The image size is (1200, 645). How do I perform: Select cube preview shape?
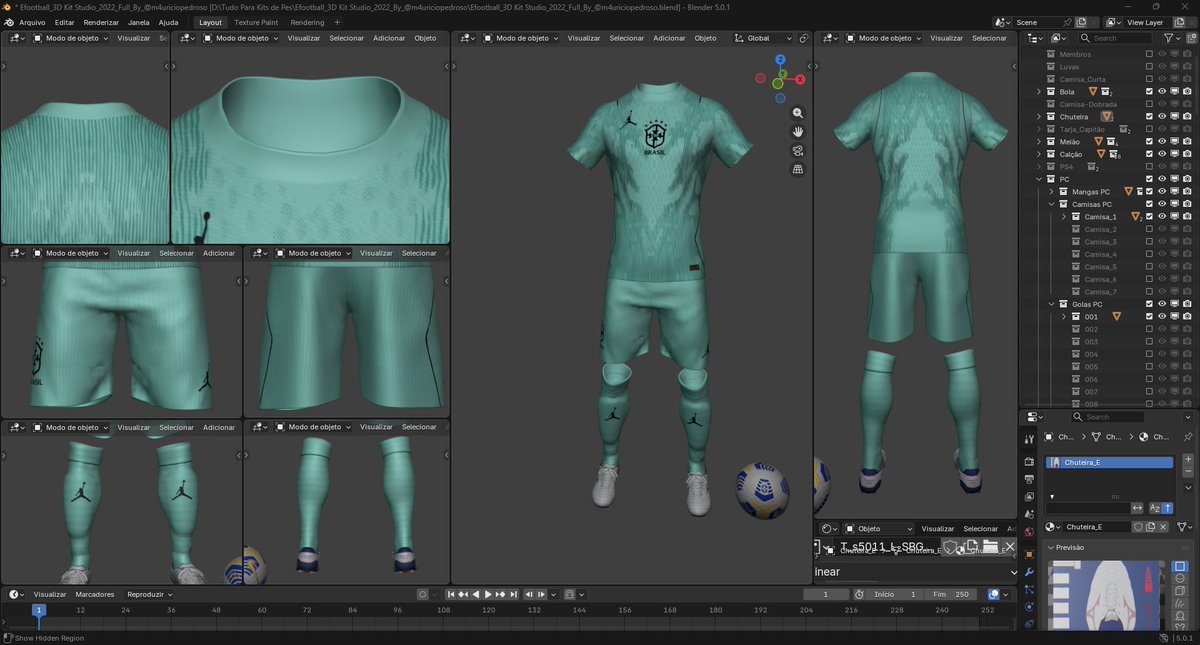tap(1179, 590)
